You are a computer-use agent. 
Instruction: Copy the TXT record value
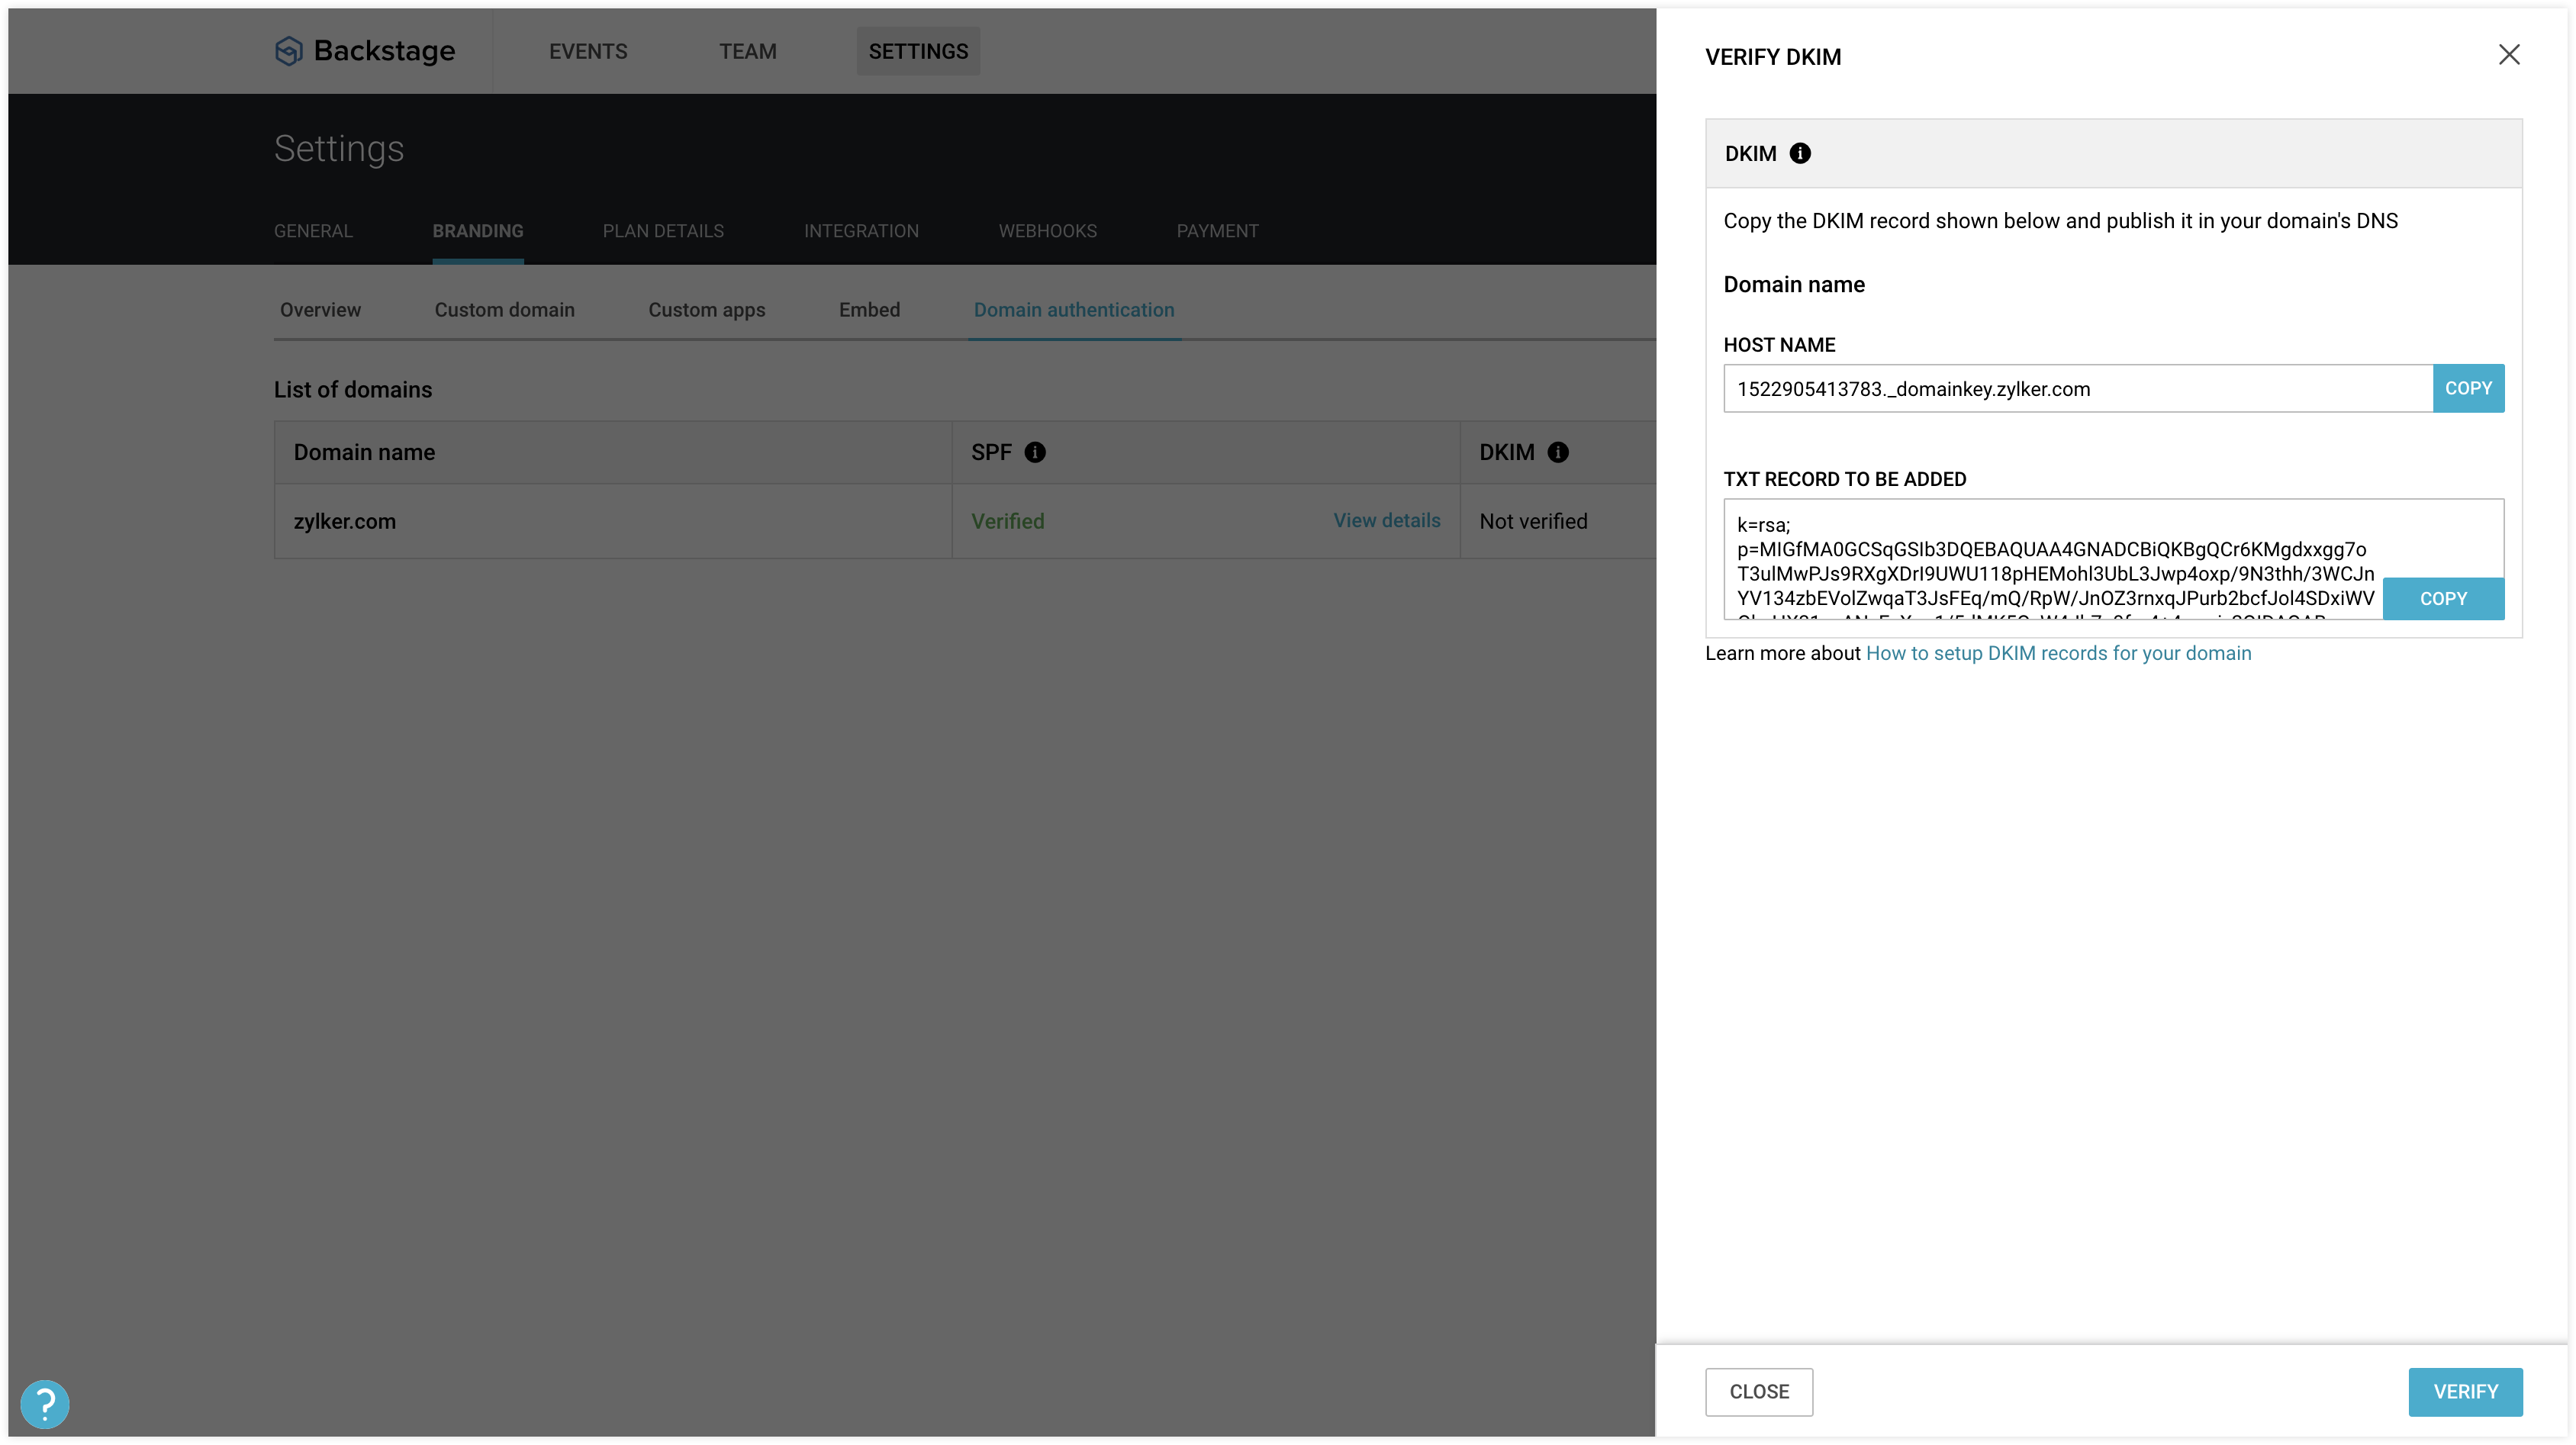click(x=2442, y=598)
